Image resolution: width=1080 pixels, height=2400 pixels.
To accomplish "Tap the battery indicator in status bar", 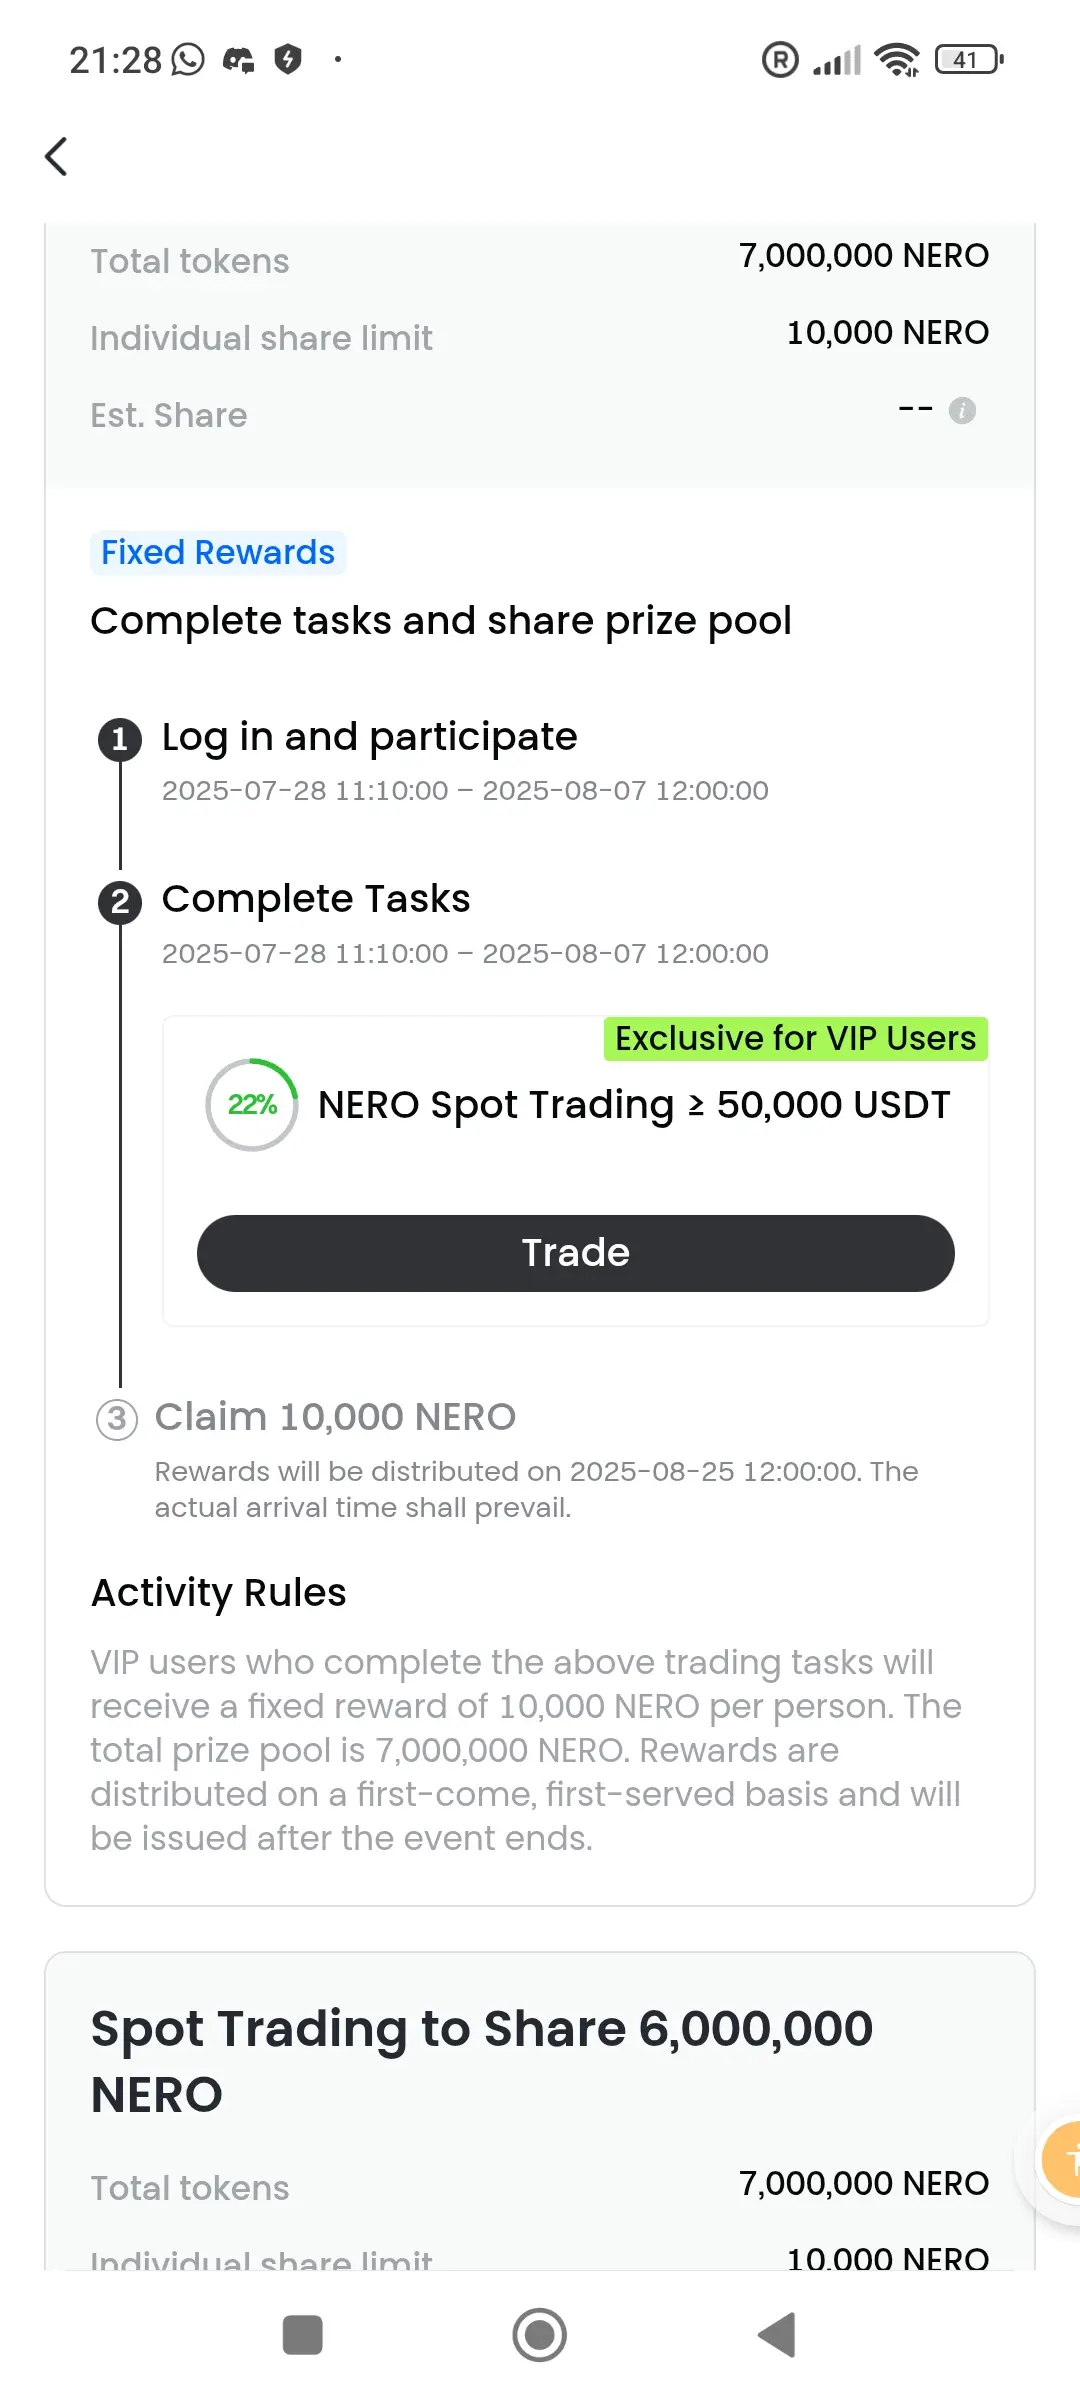I will click(x=969, y=60).
